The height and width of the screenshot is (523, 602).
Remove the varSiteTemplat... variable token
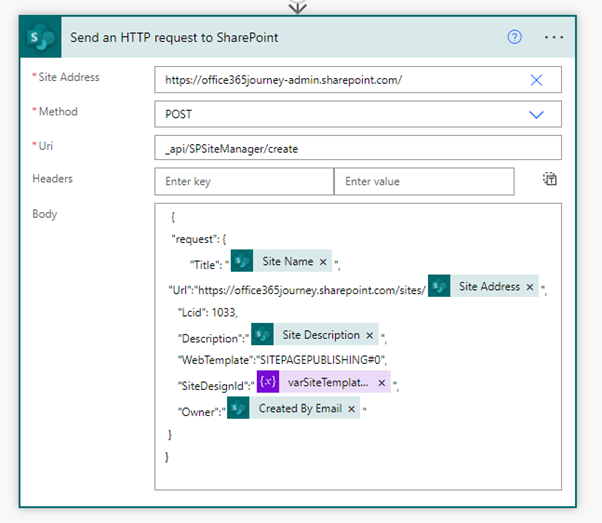point(381,383)
